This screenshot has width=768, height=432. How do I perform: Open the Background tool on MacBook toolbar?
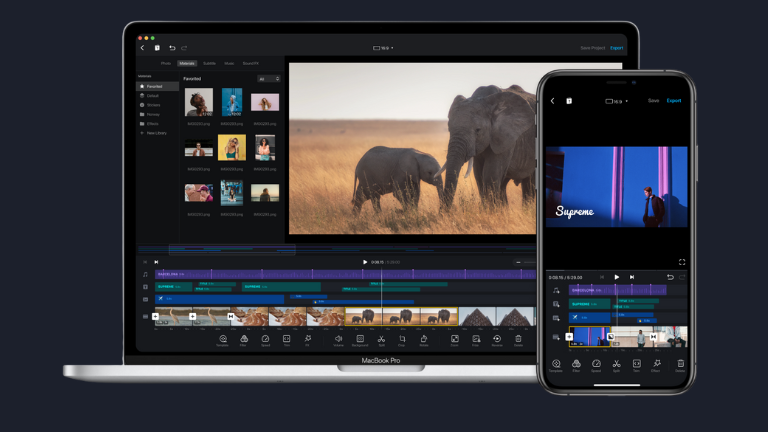360,340
